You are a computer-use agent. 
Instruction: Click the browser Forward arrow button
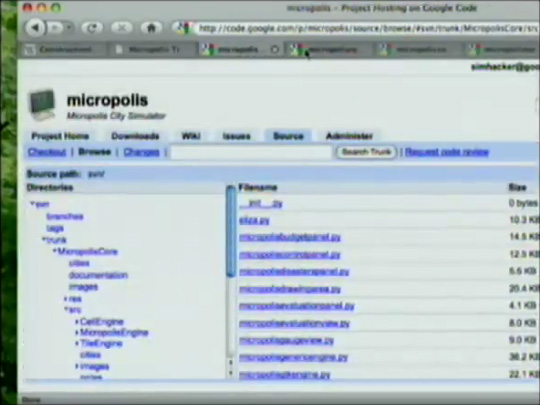(x=55, y=28)
